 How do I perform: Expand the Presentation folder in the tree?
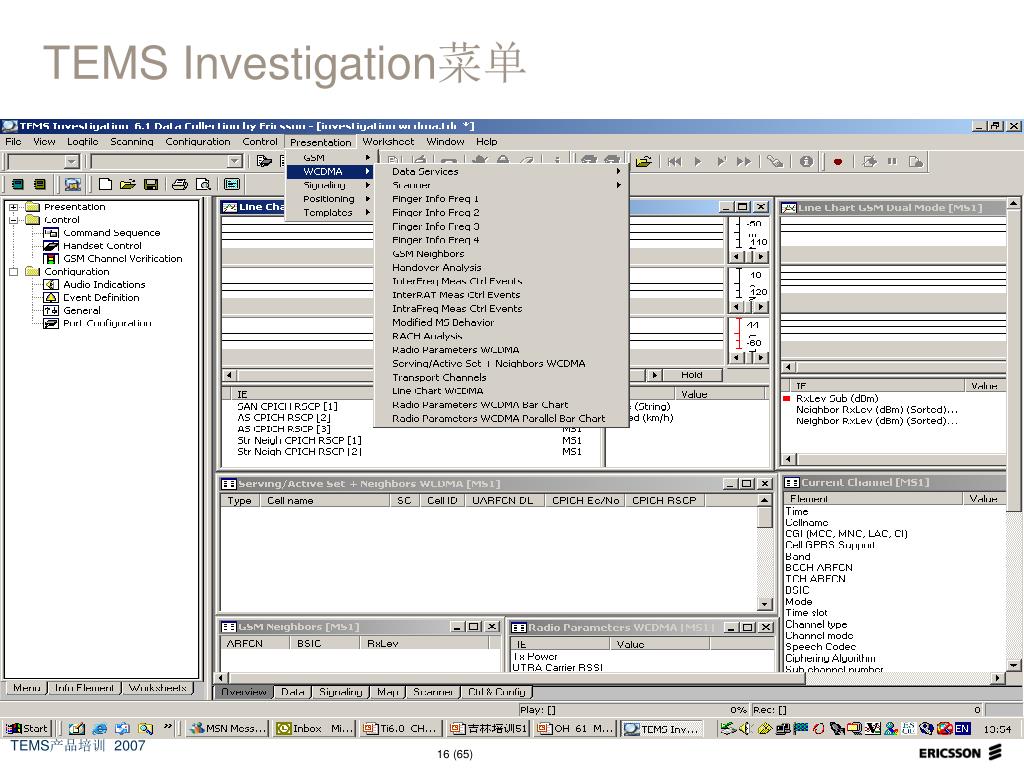pos(13,207)
